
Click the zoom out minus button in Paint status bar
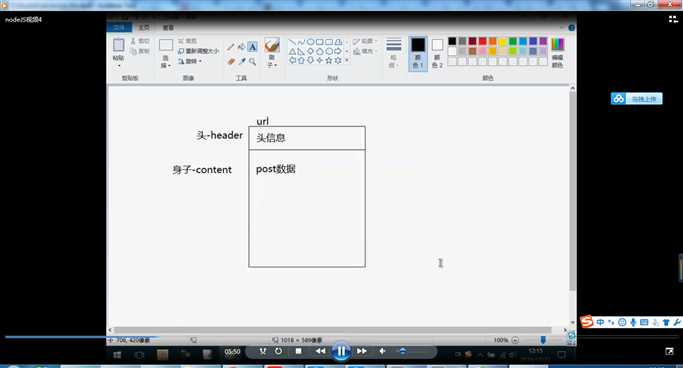pos(515,340)
